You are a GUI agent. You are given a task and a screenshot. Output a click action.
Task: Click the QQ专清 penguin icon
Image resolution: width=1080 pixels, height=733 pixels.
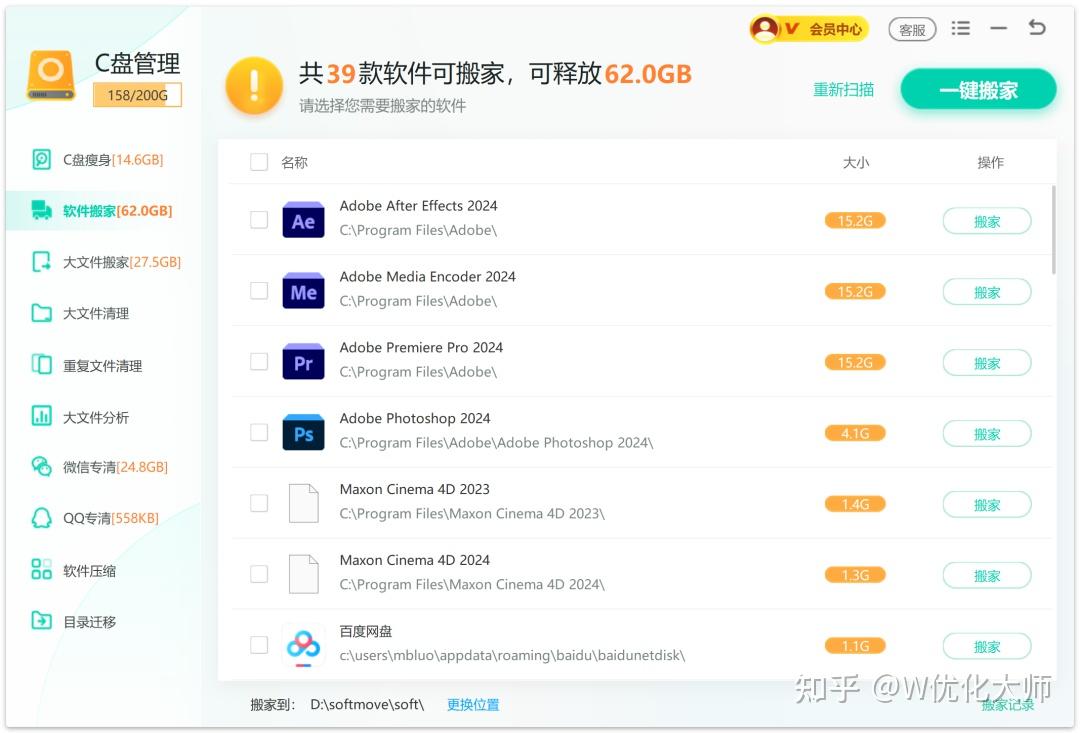(41, 518)
